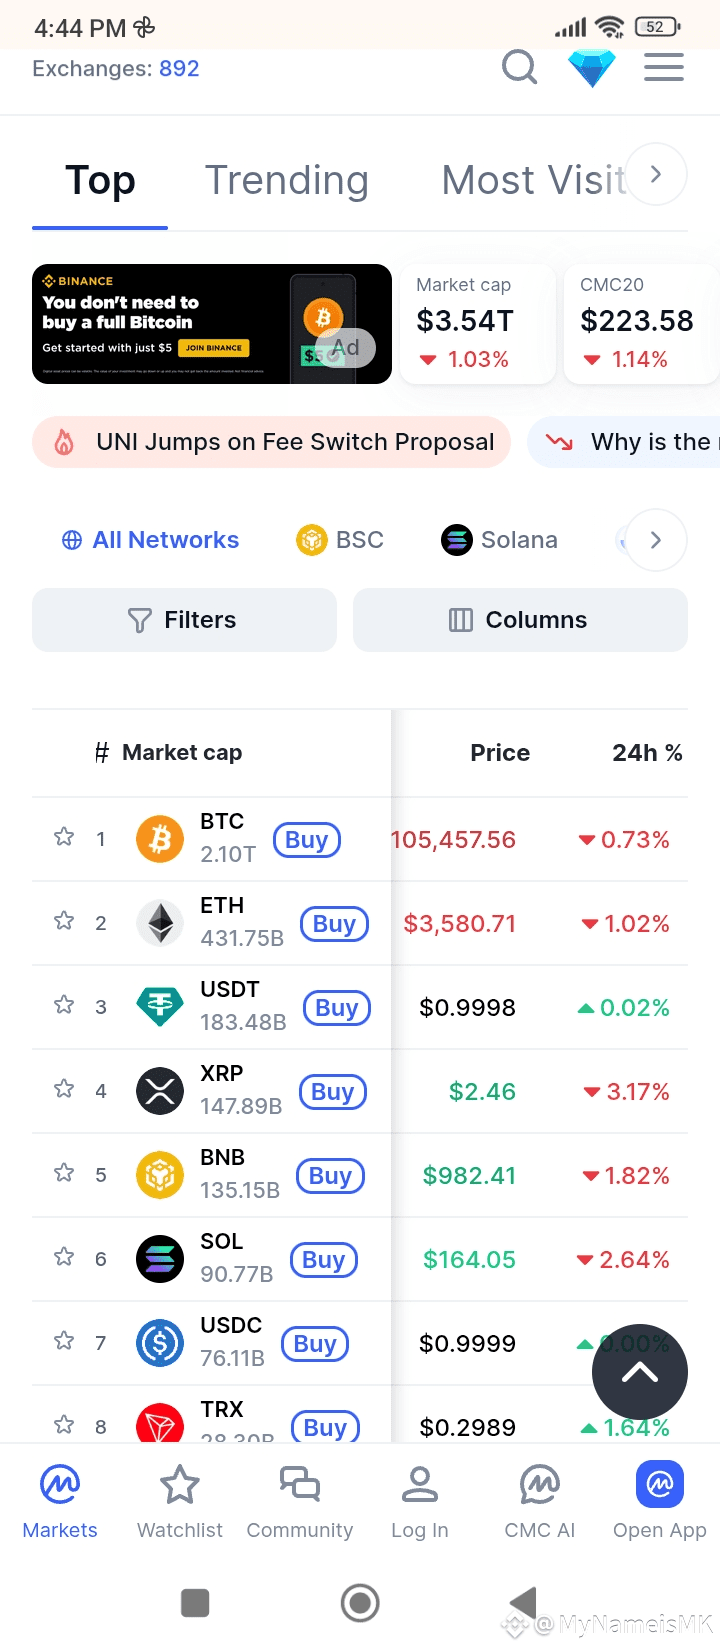The height and width of the screenshot is (1650, 720).
Task: Click Buy button next to ETH
Action: pyautogui.click(x=334, y=924)
